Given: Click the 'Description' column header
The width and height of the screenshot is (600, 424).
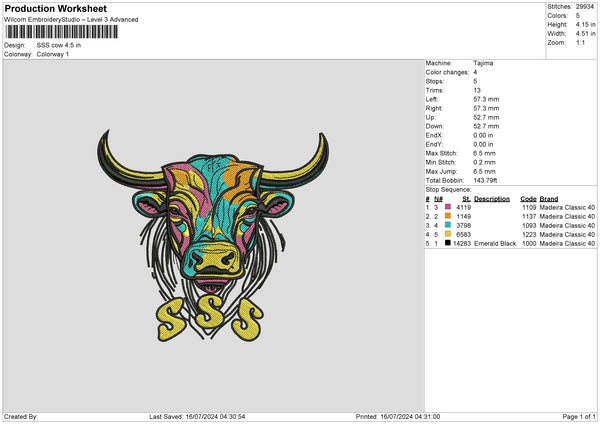Looking at the screenshot, I should [x=492, y=199].
